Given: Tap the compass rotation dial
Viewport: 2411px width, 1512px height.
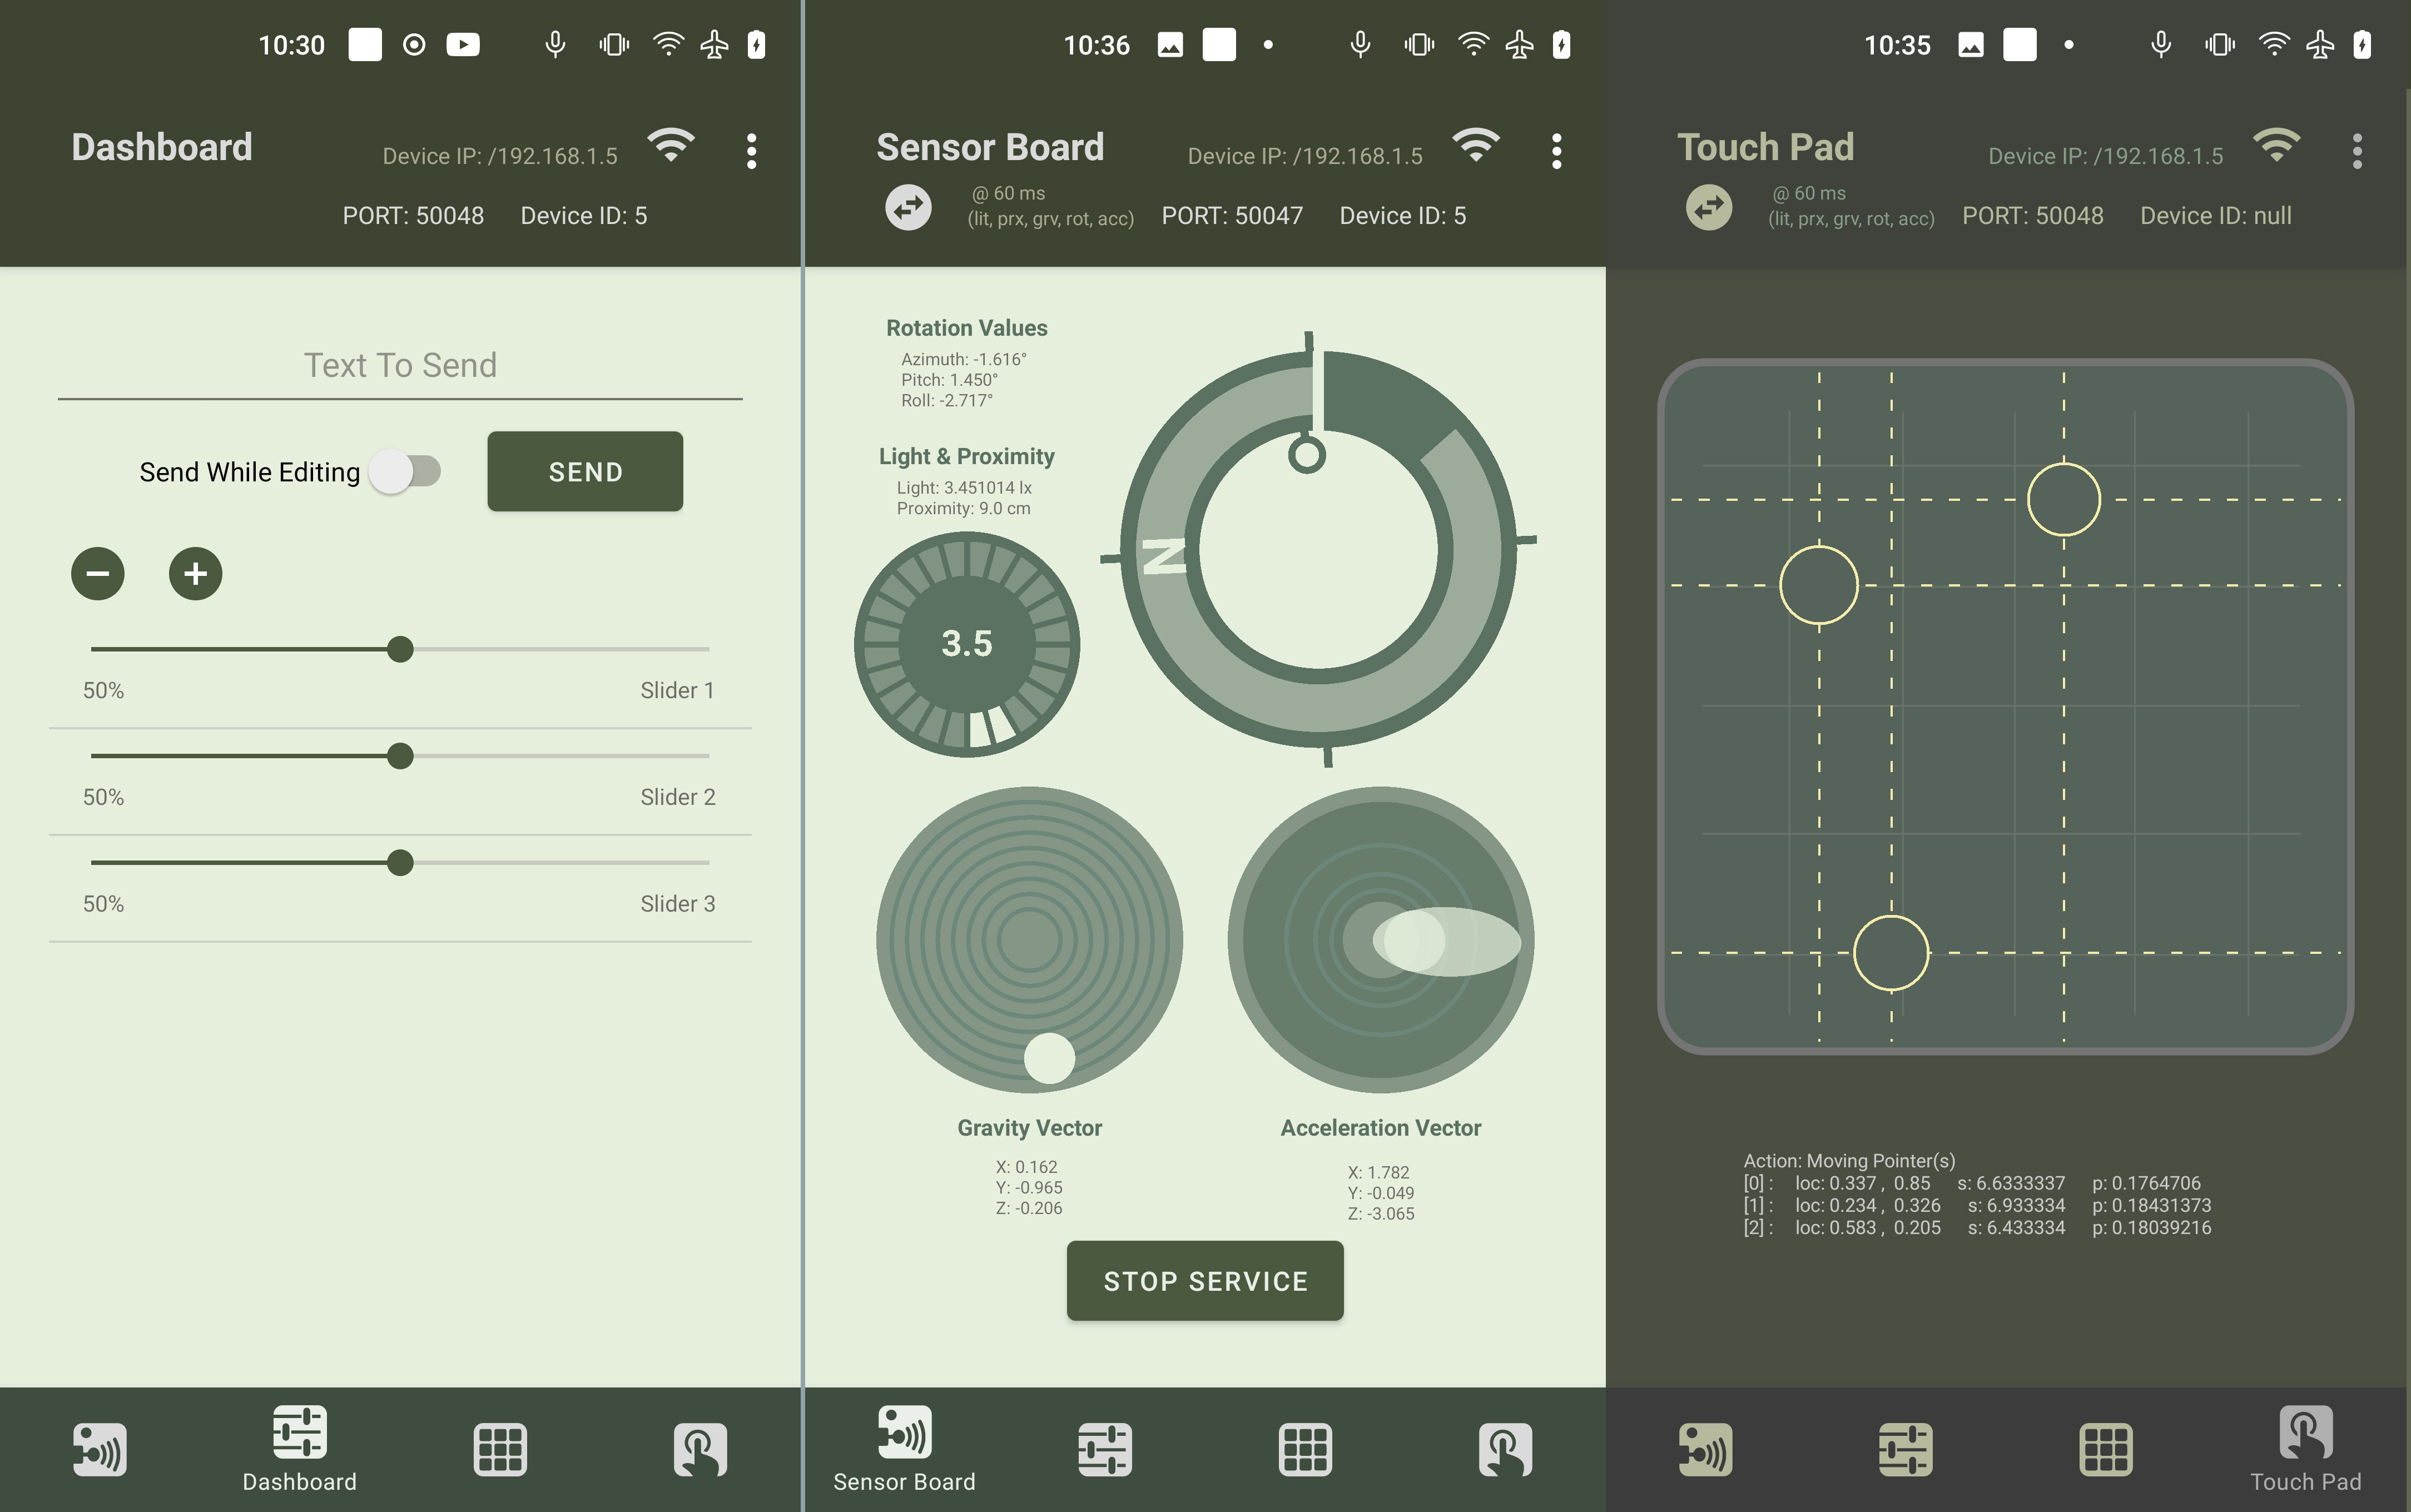Looking at the screenshot, I should 1318,549.
